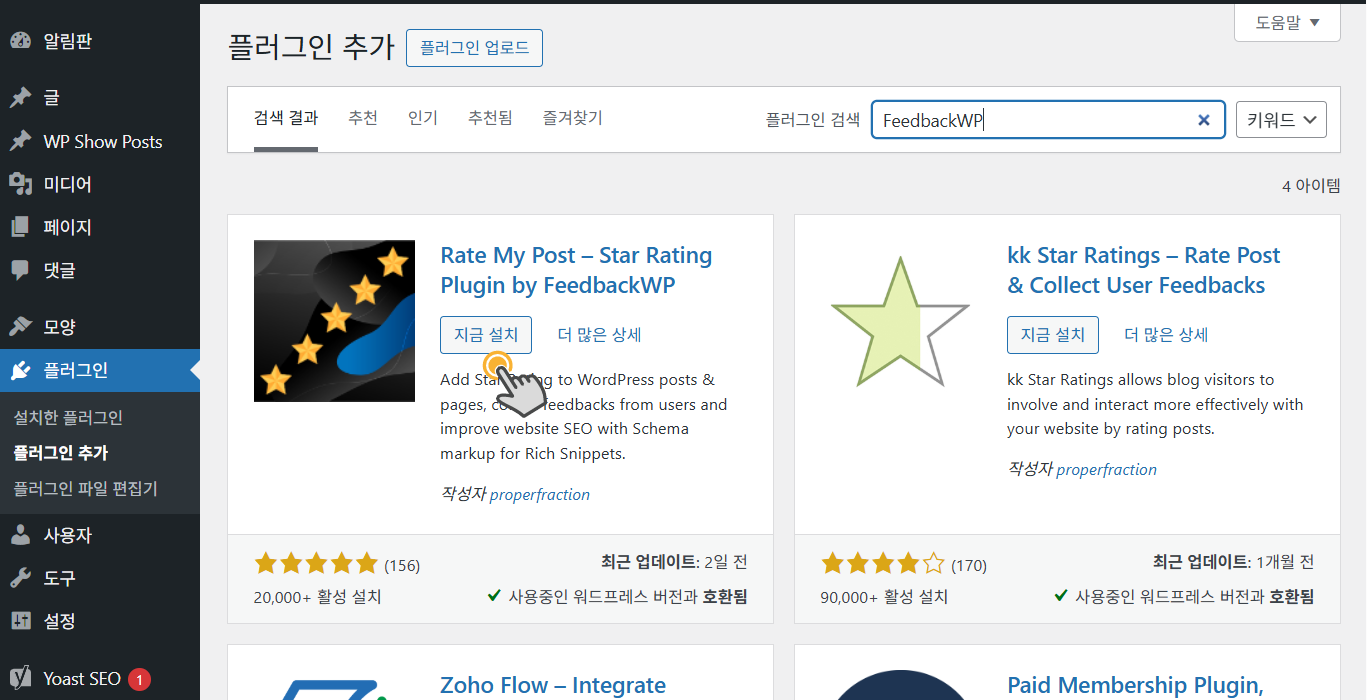Click the Yoast SEO logo icon
Screen dimensions: 1367x700
pos(20,678)
